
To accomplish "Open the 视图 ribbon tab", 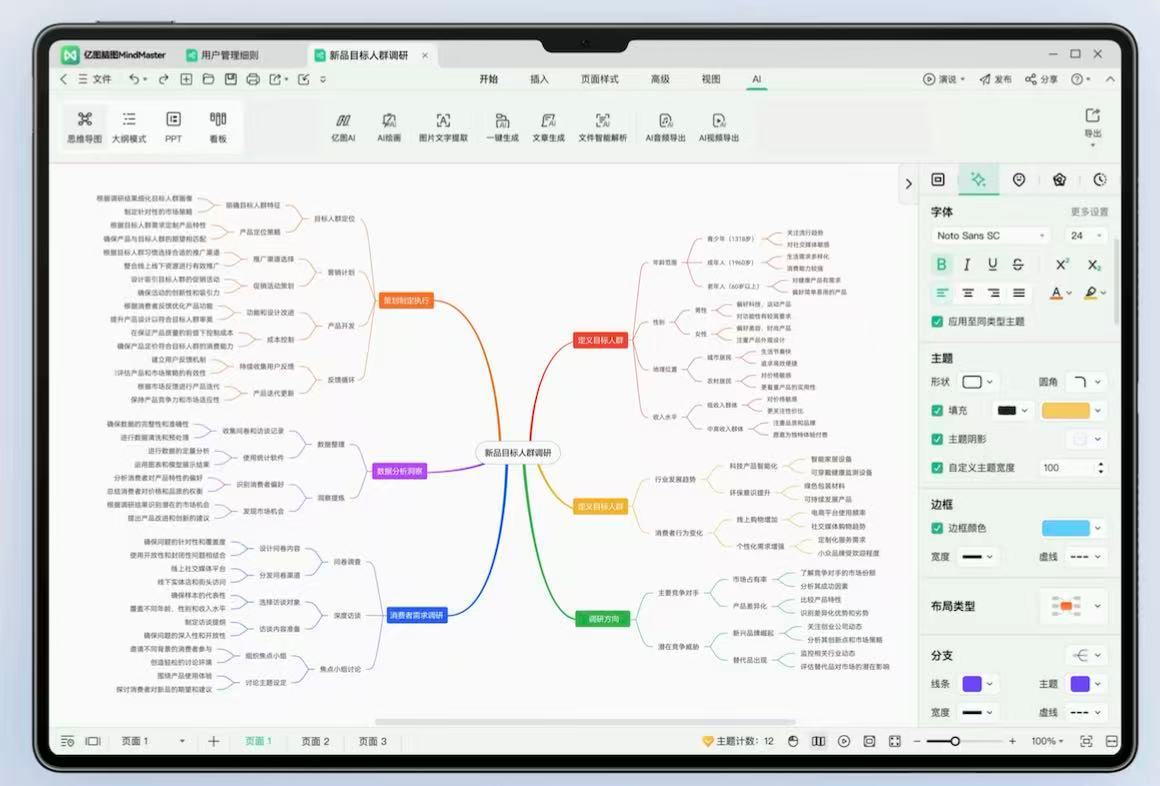I will point(711,78).
